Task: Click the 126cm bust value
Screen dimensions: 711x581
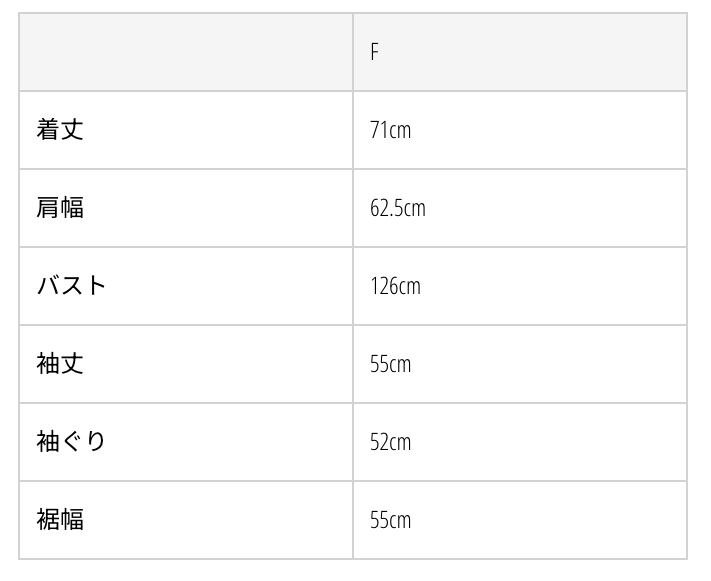Action: coord(395,286)
